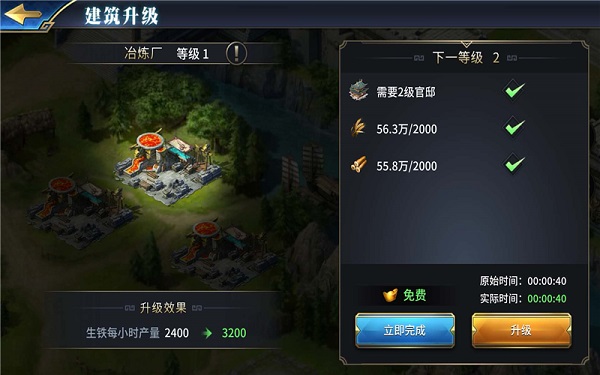600x375 pixels.
Task: Tap the wood logs resource icon
Action: (x=359, y=165)
